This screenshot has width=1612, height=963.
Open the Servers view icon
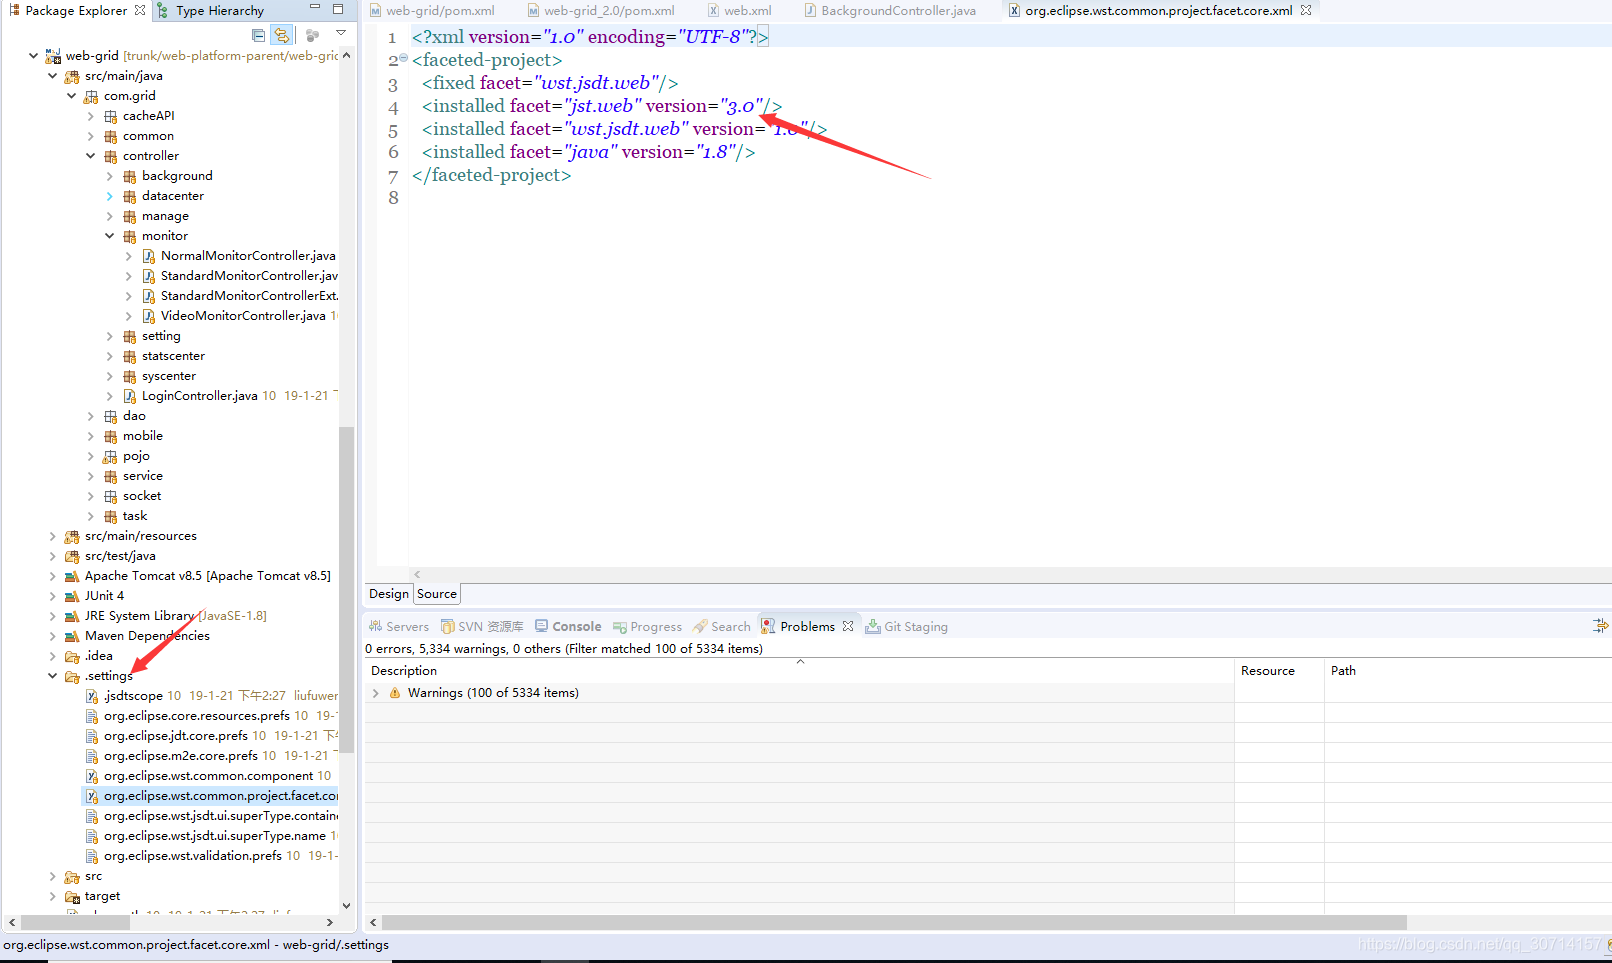click(x=398, y=626)
